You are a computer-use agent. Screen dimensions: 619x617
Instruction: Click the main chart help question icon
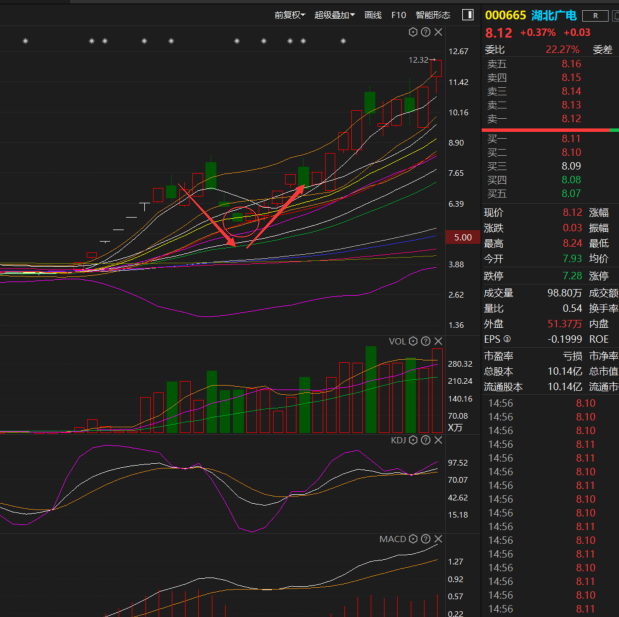click(x=427, y=33)
